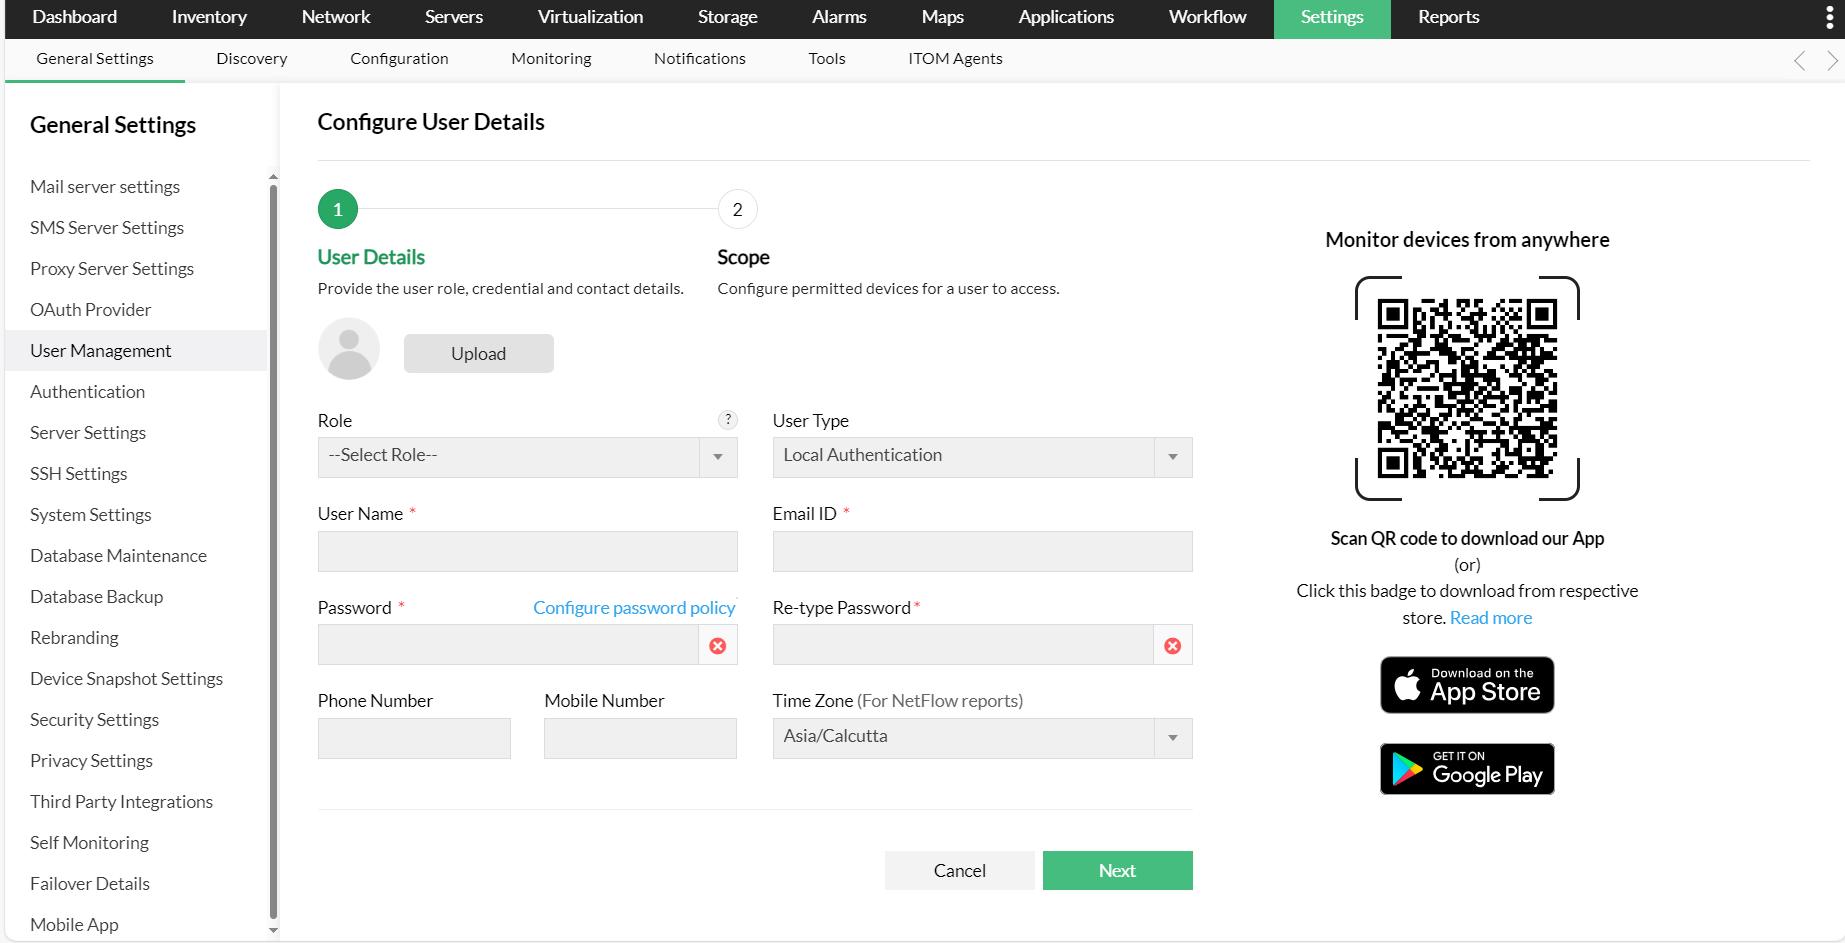Click the App Store download badge
This screenshot has height=943, width=1845.
pos(1467,685)
